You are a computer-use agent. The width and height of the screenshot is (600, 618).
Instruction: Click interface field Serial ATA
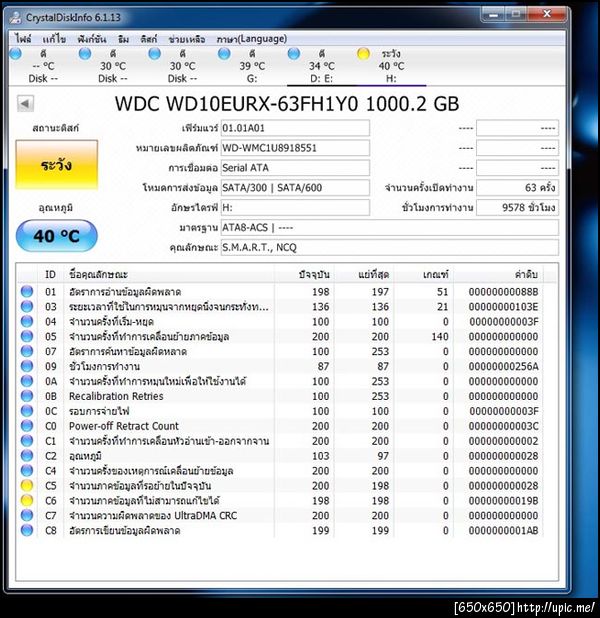[x=295, y=168]
